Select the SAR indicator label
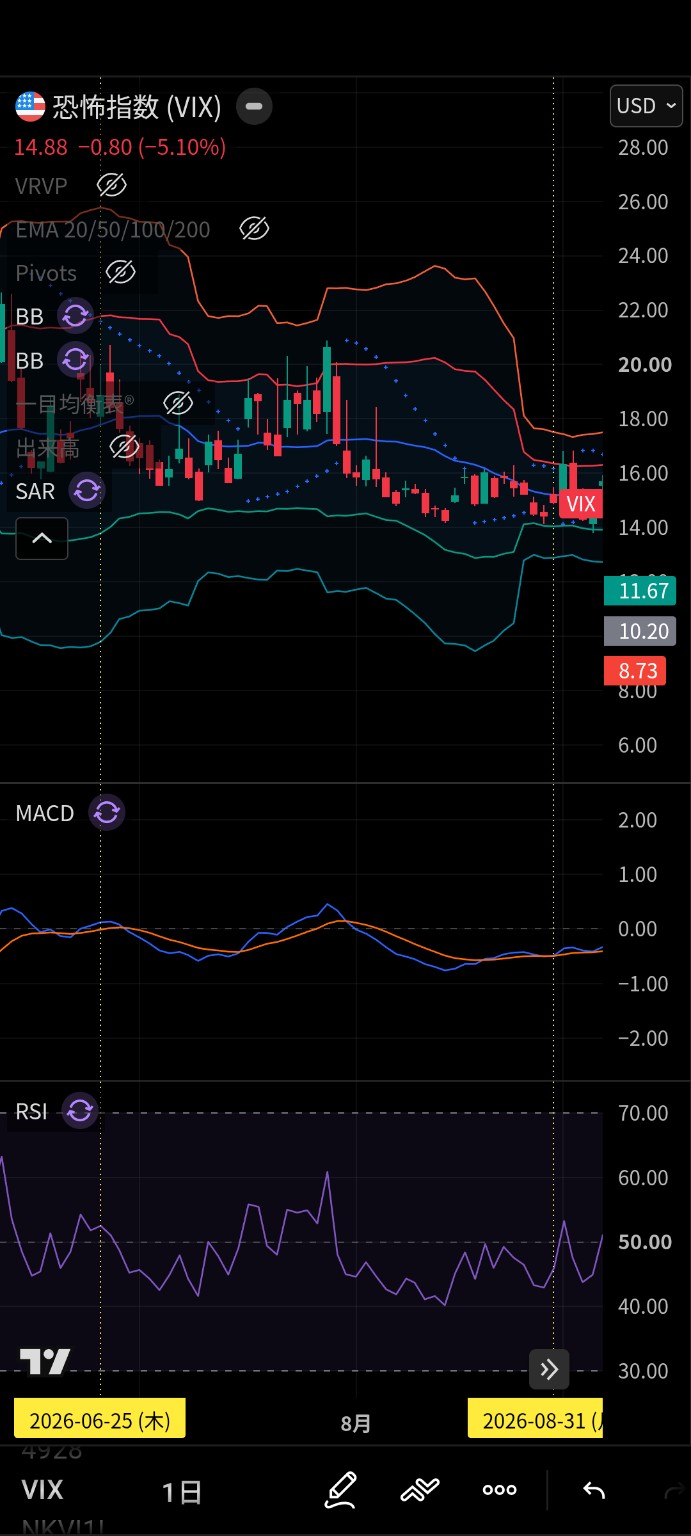 tap(35, 490)
